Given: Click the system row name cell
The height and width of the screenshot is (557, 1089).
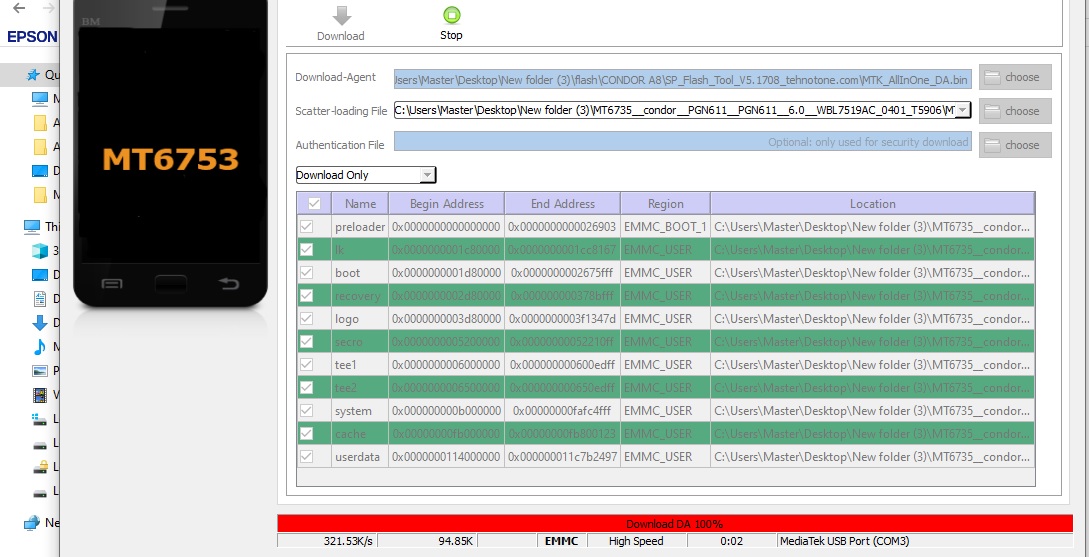Looking at the screenshot, I should click(360, 410).
